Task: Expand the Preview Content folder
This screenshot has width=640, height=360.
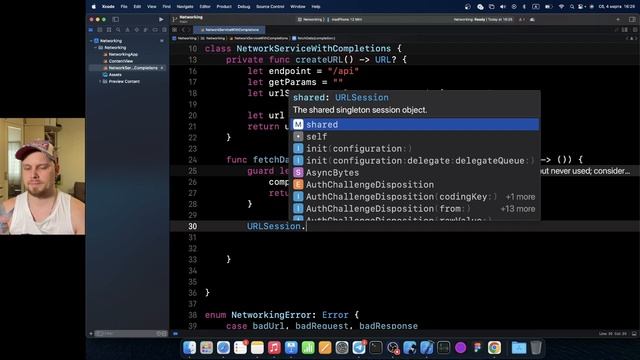Action: (100, 82)
